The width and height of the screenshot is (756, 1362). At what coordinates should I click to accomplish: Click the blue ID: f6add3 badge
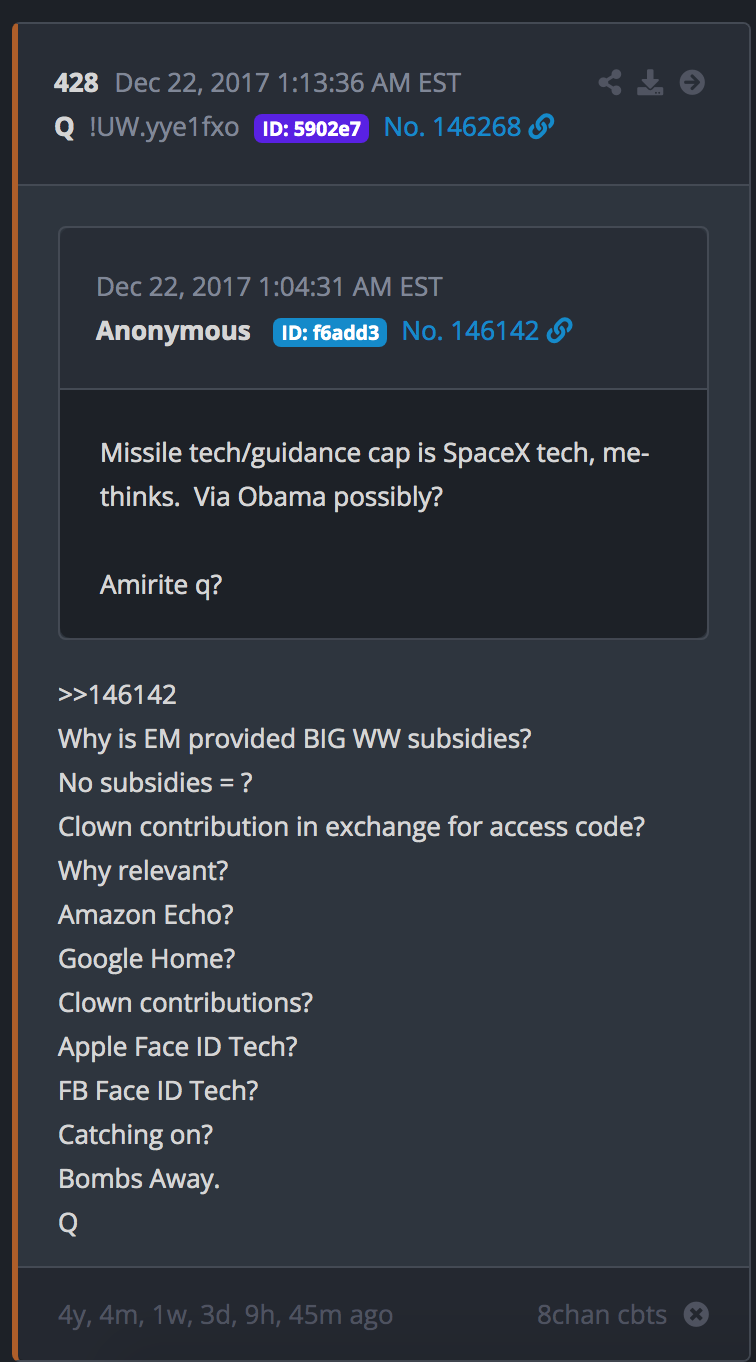329,332
